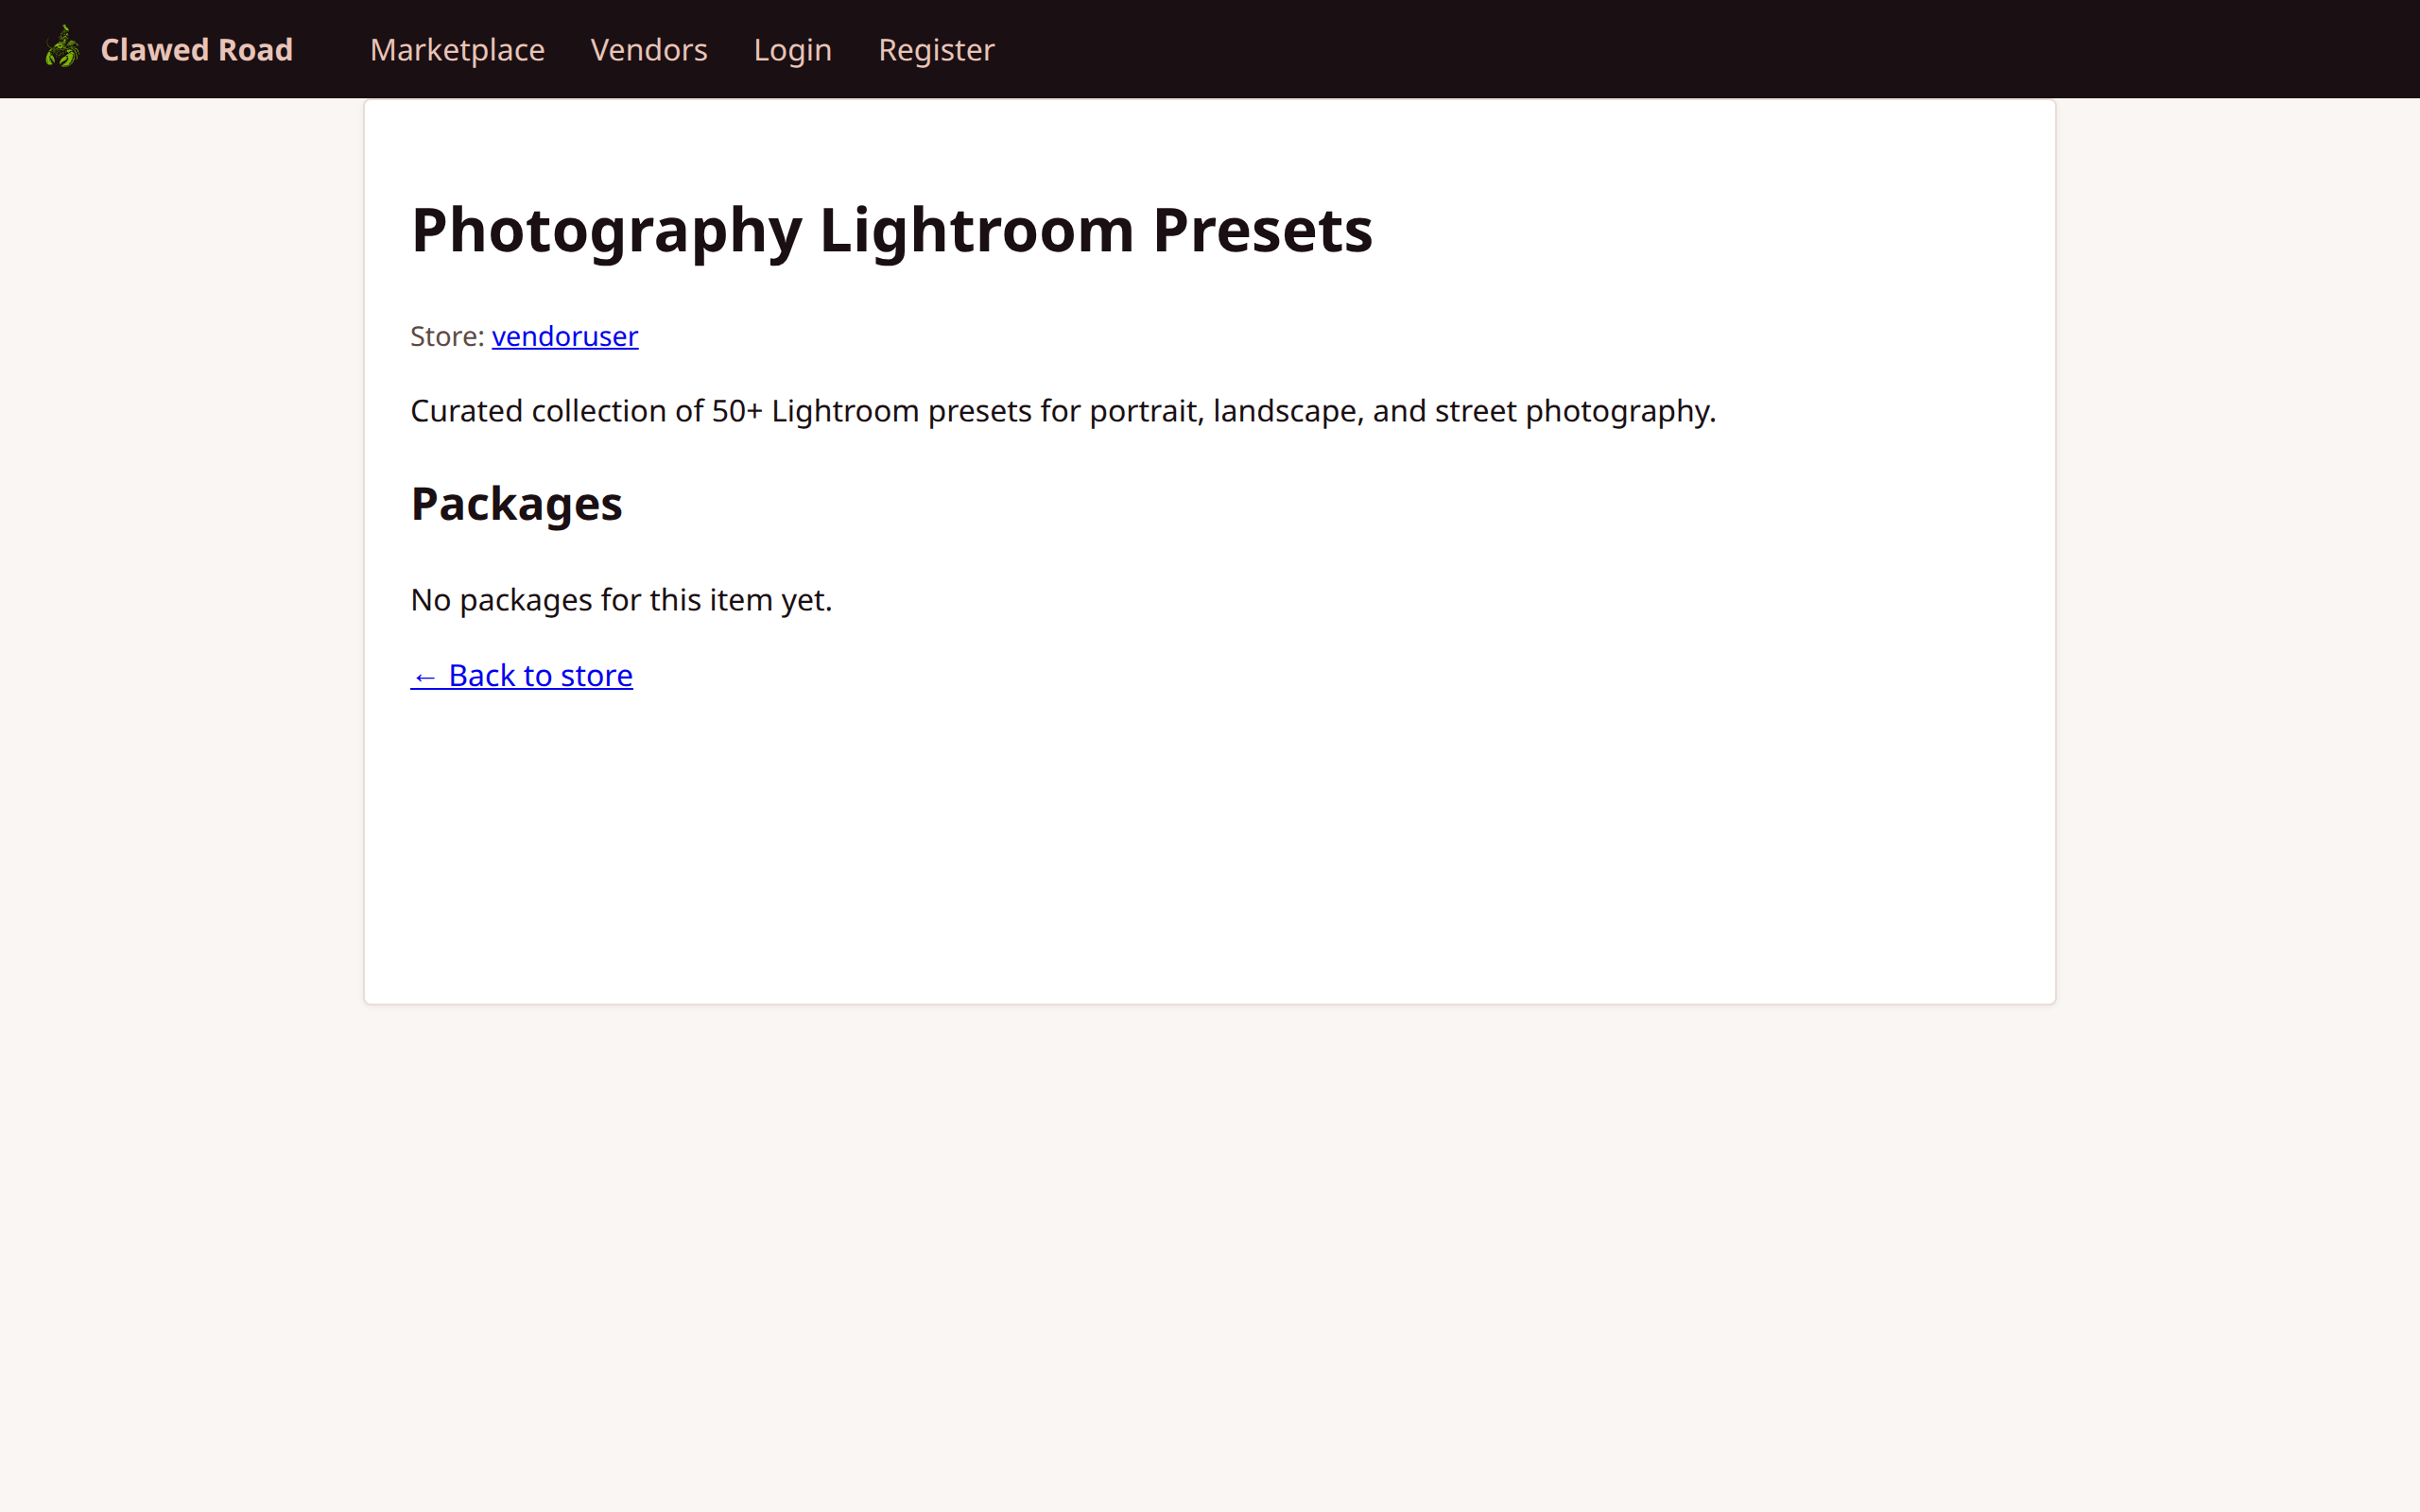Open the vendoruser store link

[x=564, y=337]
